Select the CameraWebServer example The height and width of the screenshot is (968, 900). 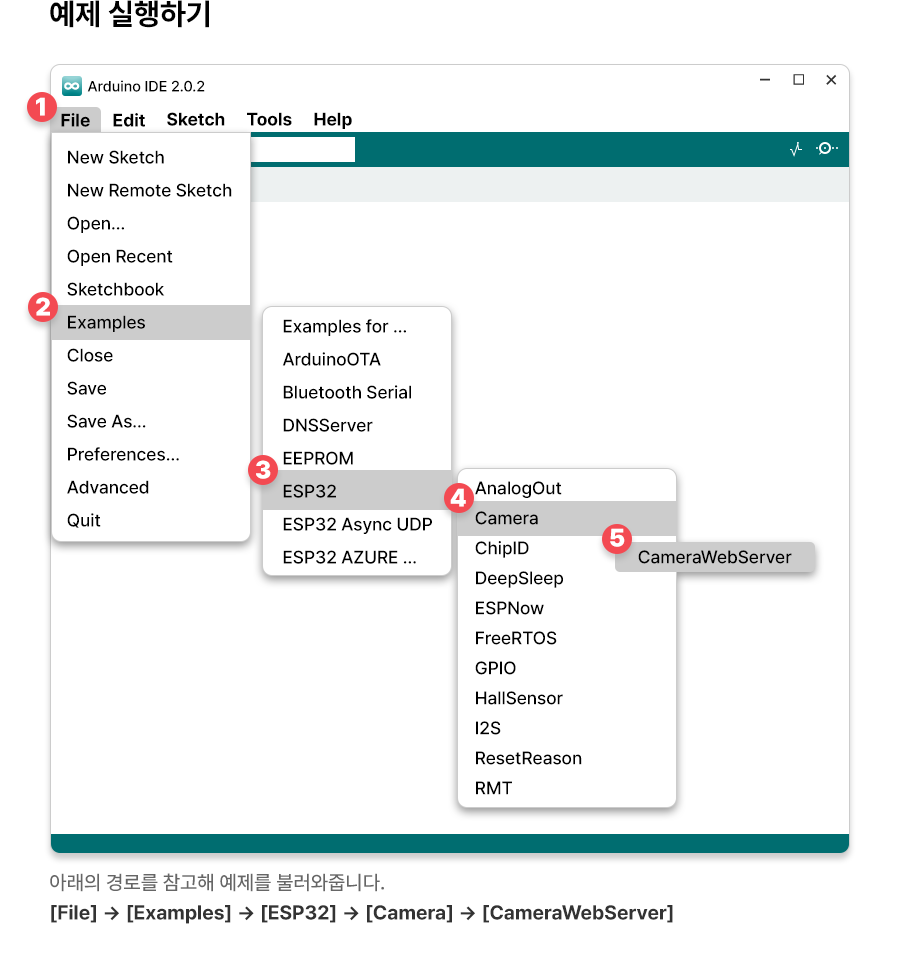pyautogui.click(x=714, y=558)
